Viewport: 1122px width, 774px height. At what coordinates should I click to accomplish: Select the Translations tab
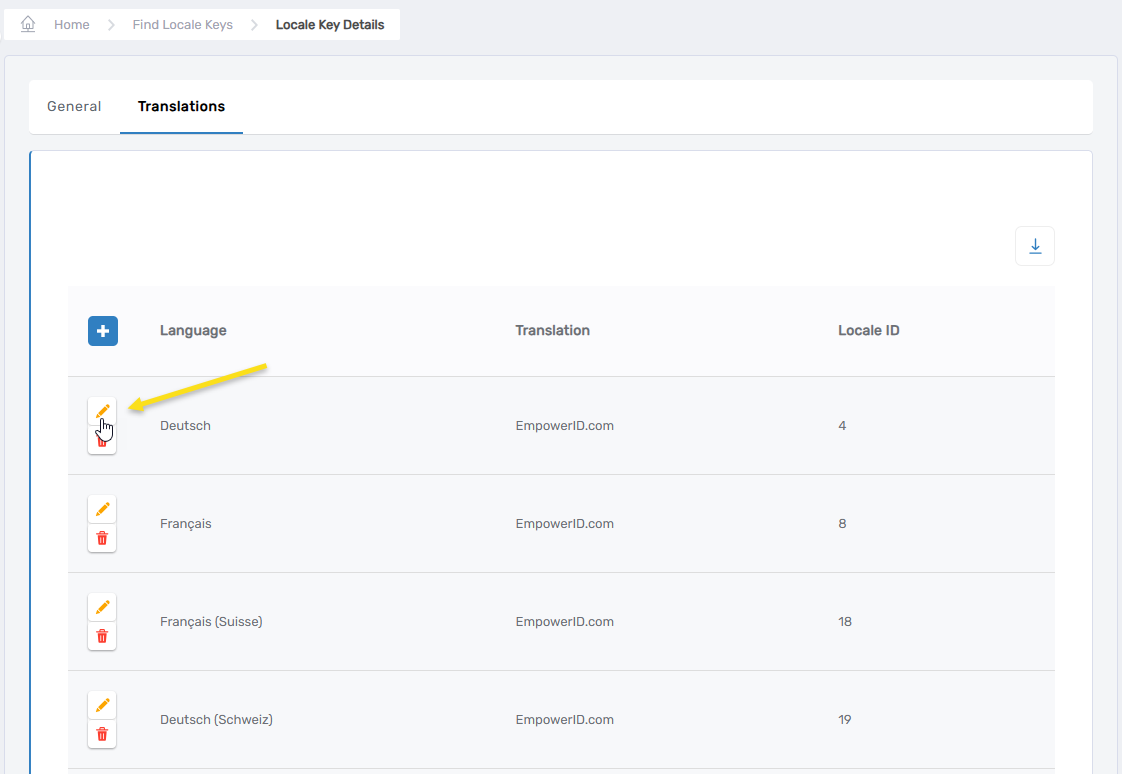pos(181,106)
